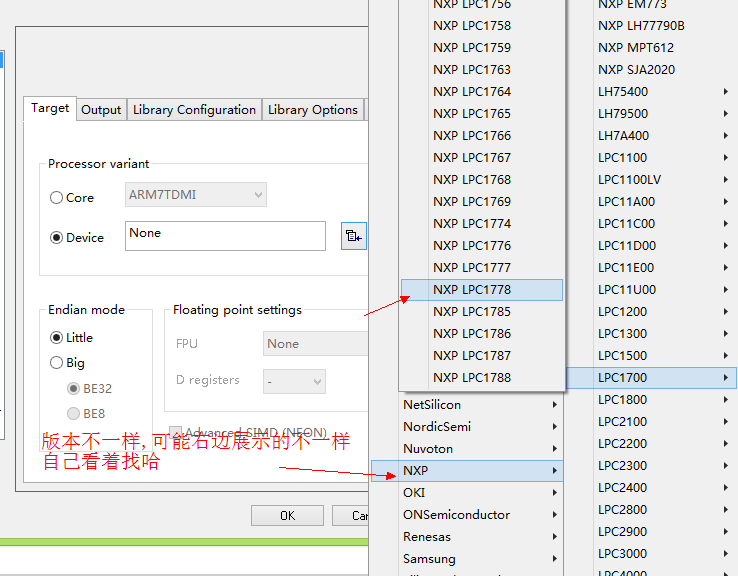
Task: Pick NXP LPC1774 device
Action: click(x=482, y=224)
